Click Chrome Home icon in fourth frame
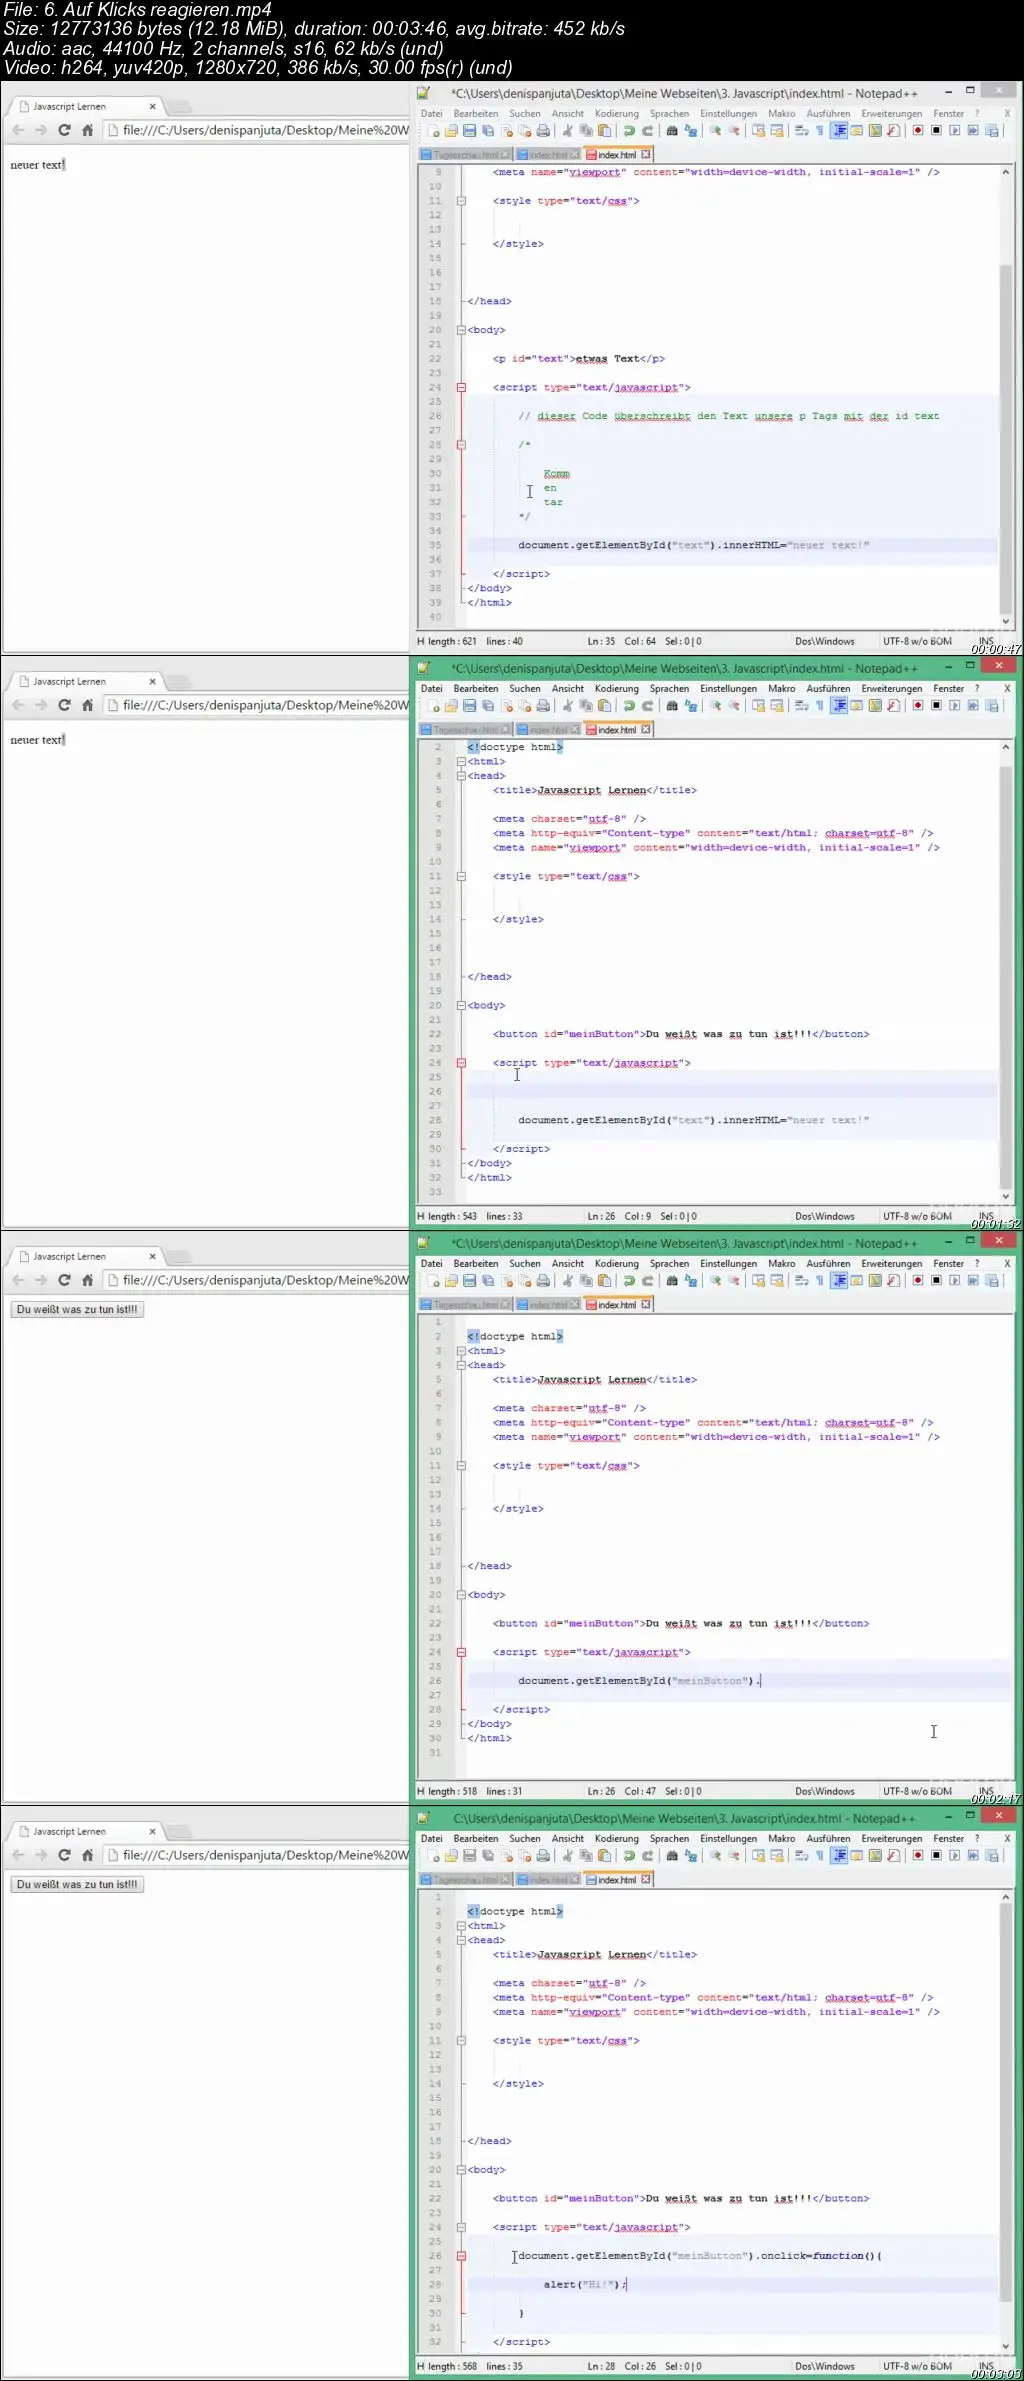 pos(87,1855)
